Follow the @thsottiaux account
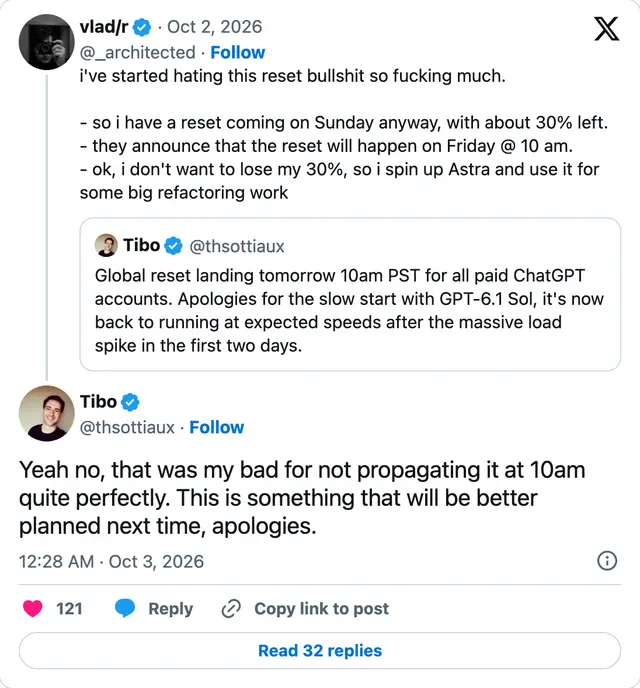This screenshot has width=640, height=688. coord(217,427)
